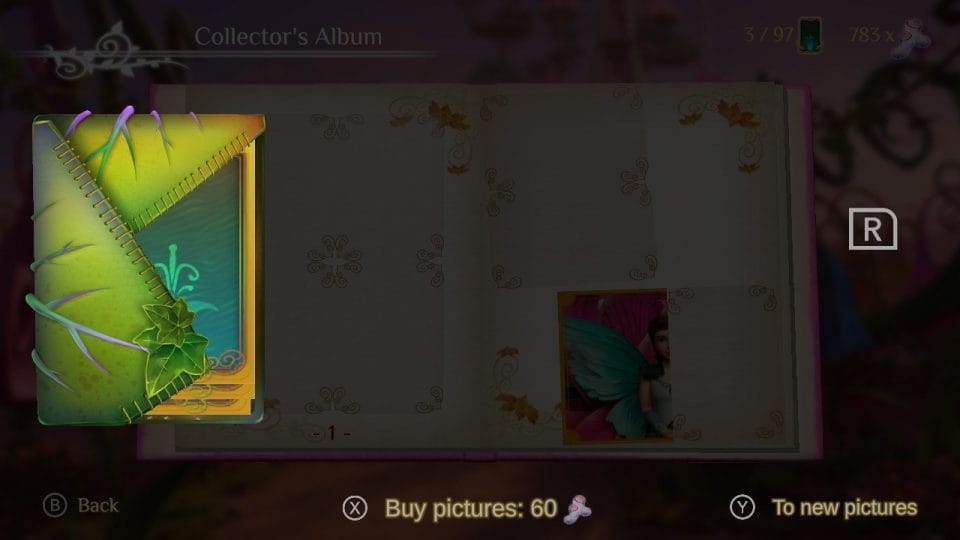This screenshot has height=540, width=960.
Task: Click the Collector's Album title
Action: click(x=288, y=37)
